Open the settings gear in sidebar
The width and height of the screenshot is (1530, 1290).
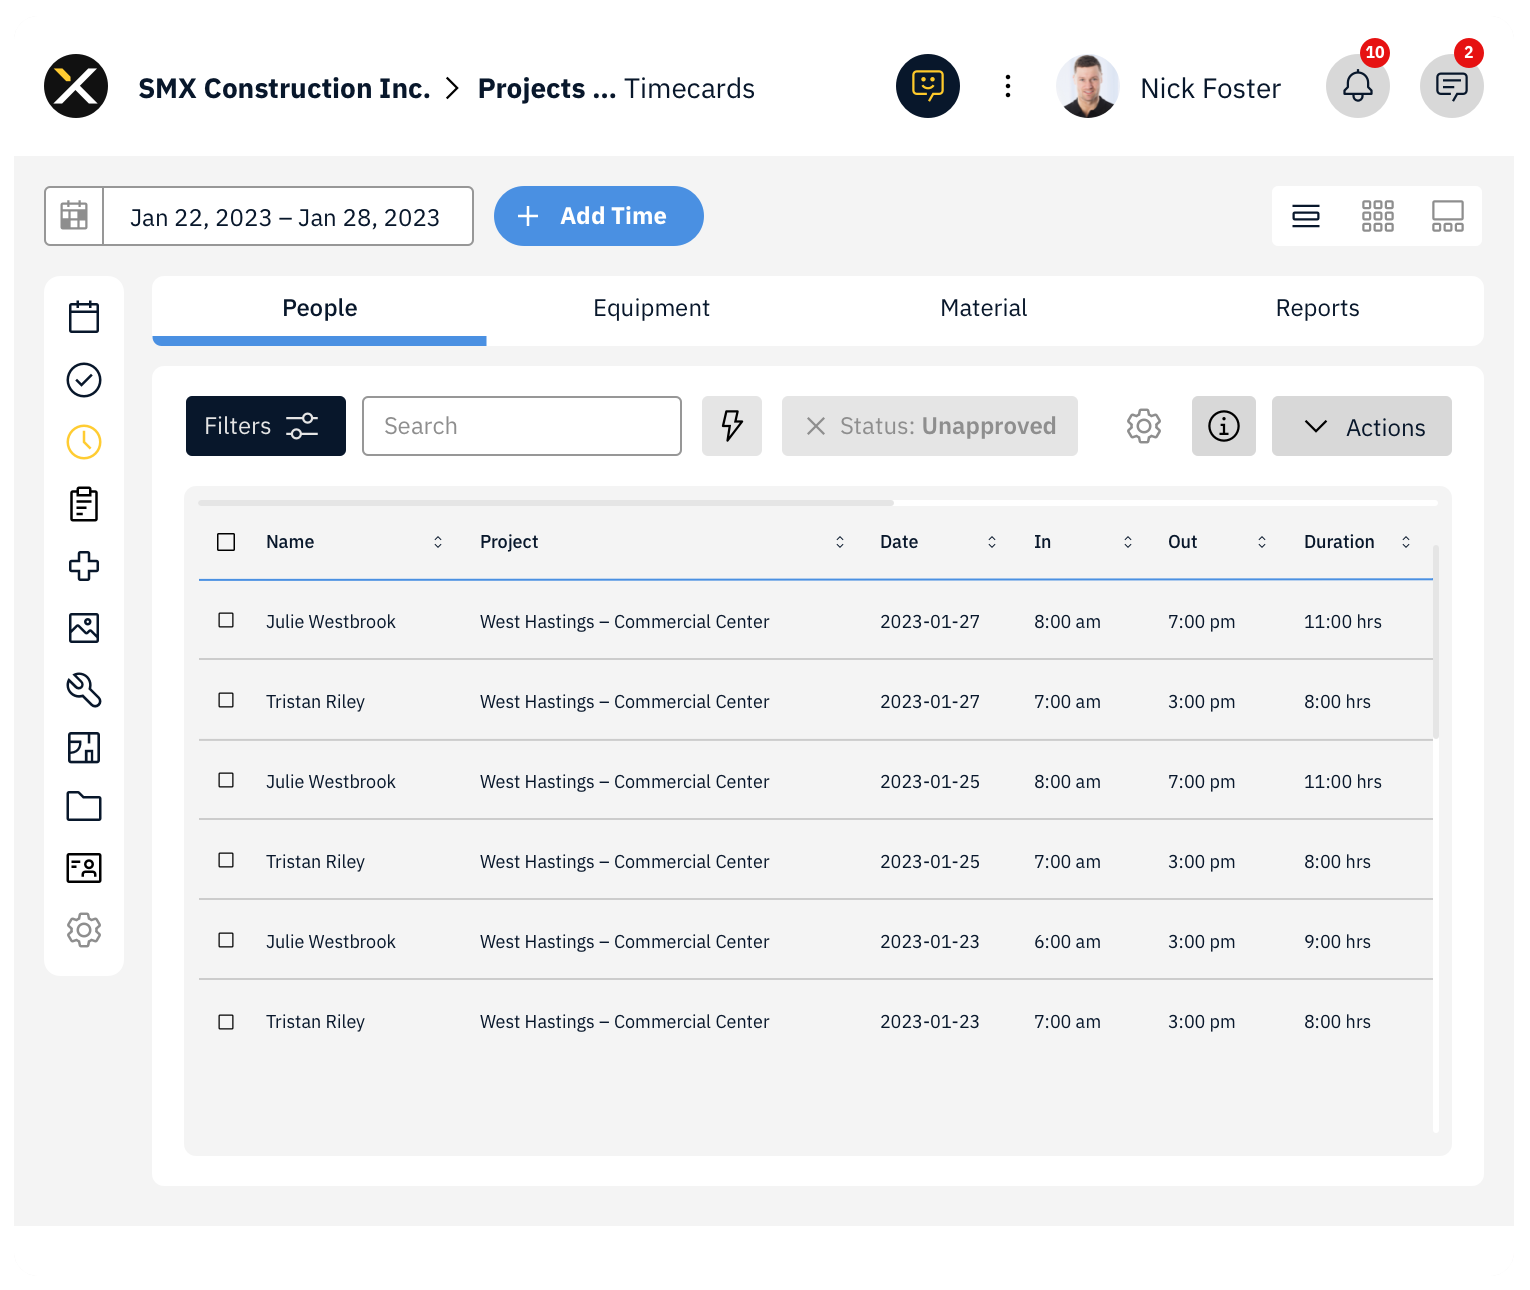pyautogui.click(x=84, y=930)
